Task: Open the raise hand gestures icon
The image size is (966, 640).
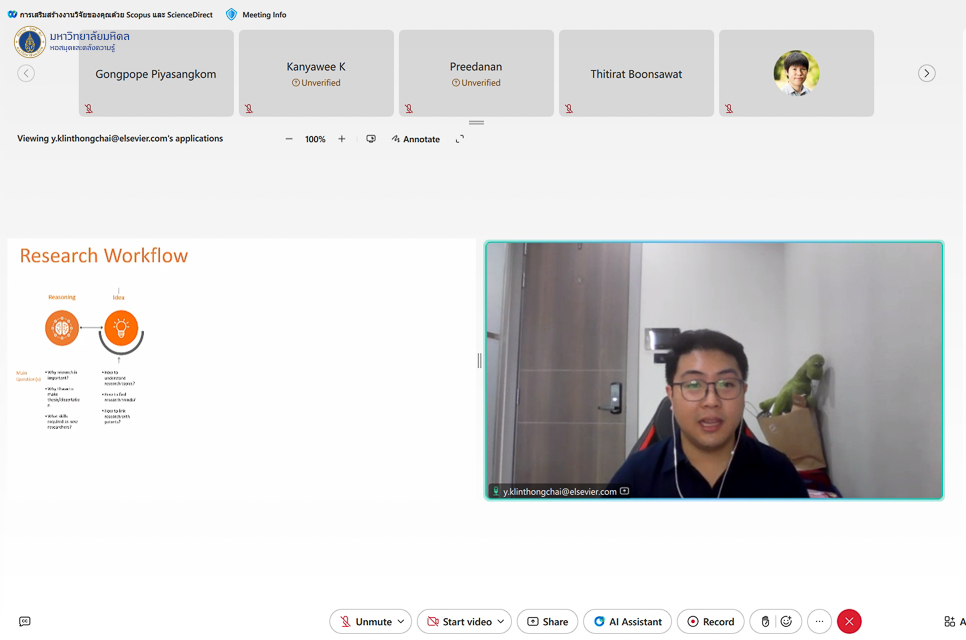Action: pos(765,621)
